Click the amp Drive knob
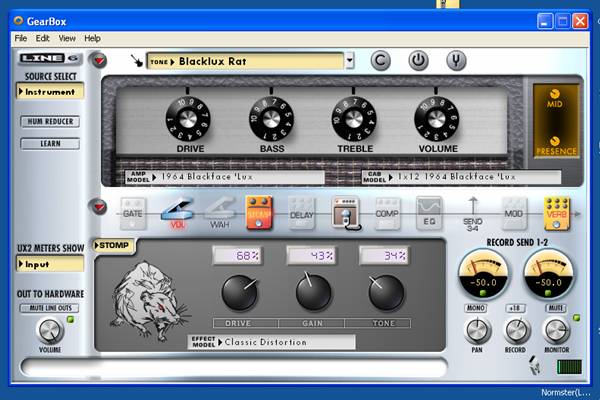This screenshot has width=600, height=400. (188, 119)
